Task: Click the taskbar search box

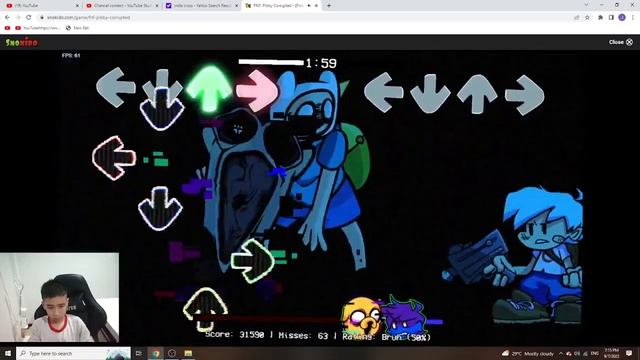Action: (x=73, y=353)
